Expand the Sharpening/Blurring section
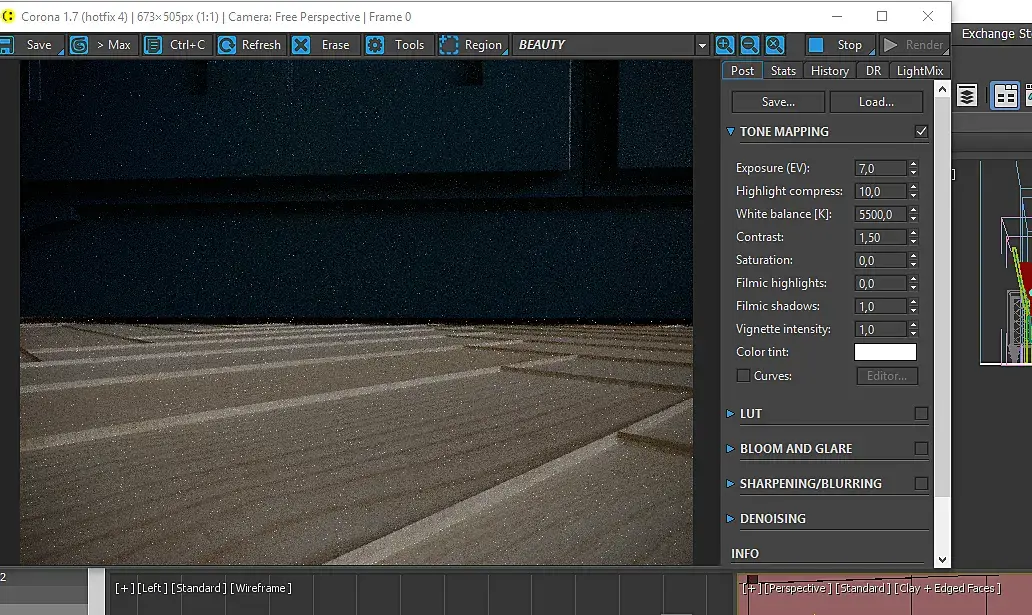This screenshot has width=1032, height=615. click(730, 483)
